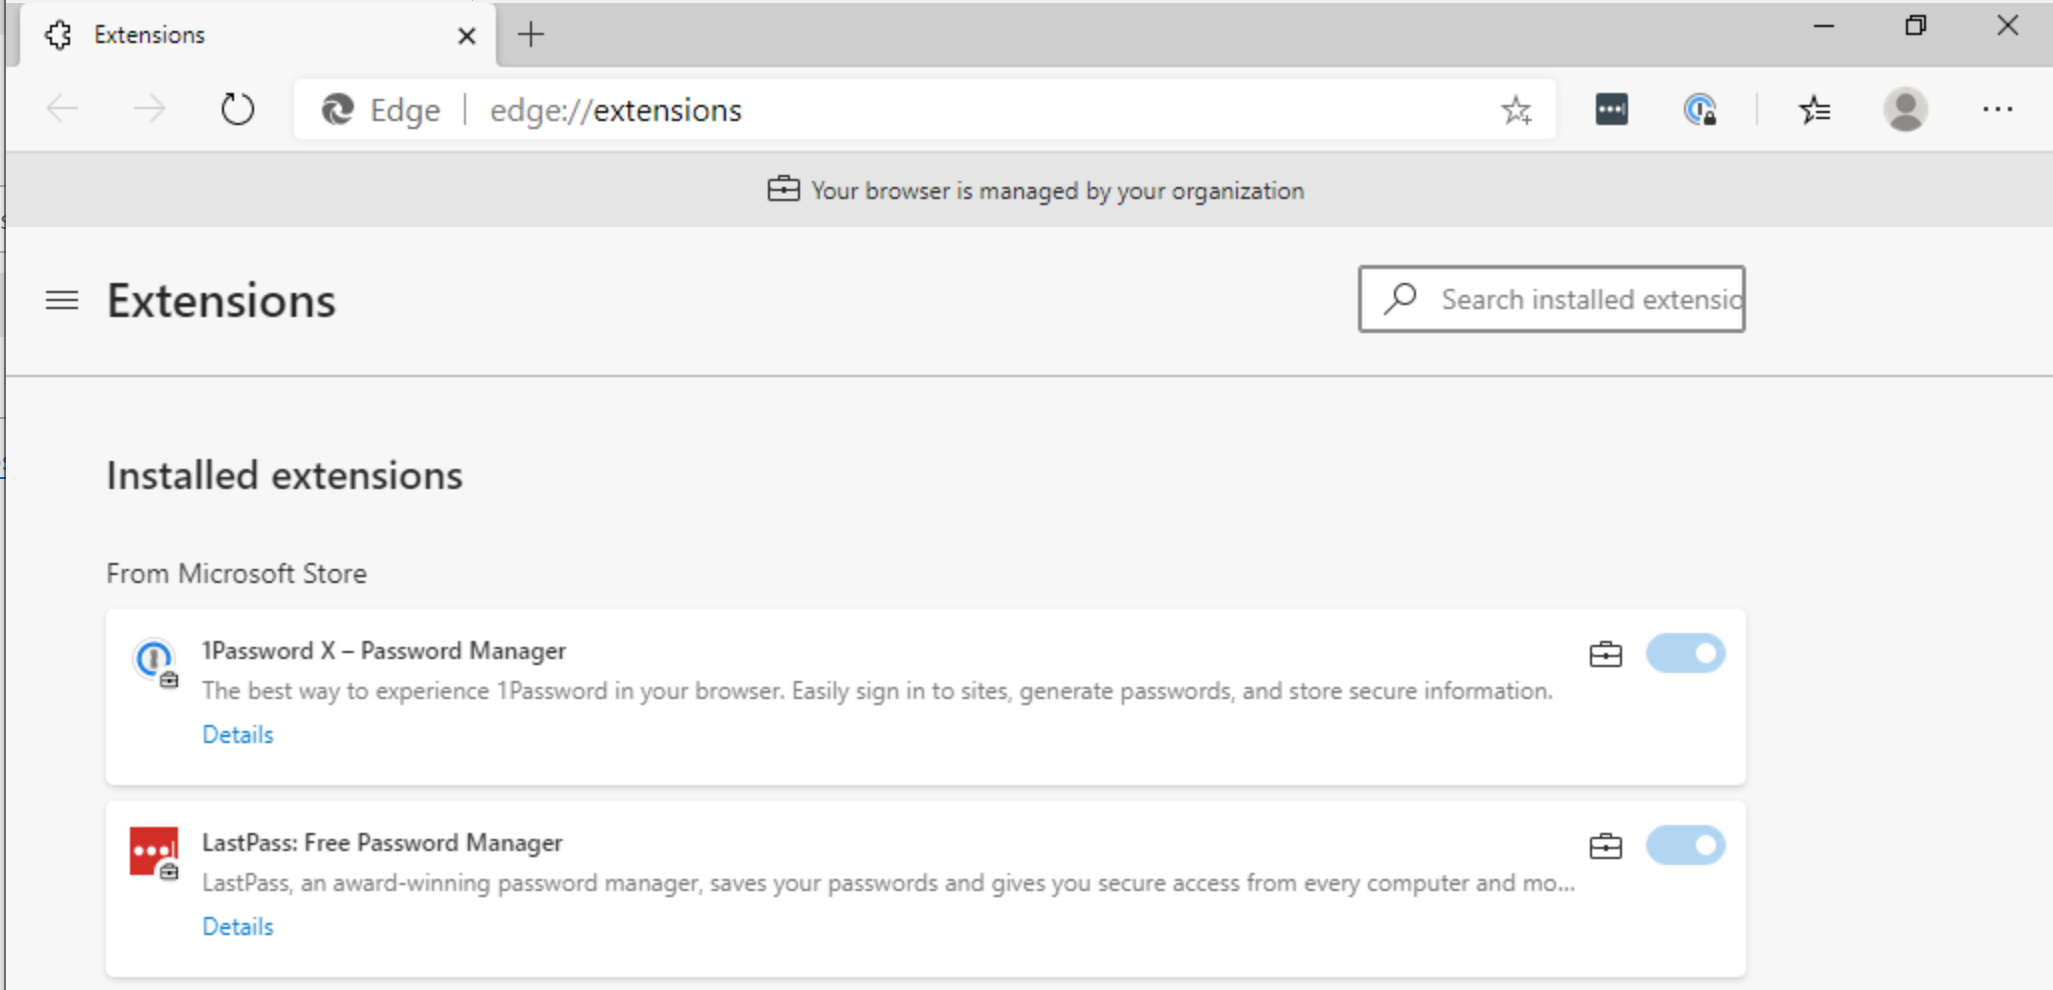Click the 1Password X extension logo
Viewport: 2053px width, 990px height.
click(x=154, y=660)
